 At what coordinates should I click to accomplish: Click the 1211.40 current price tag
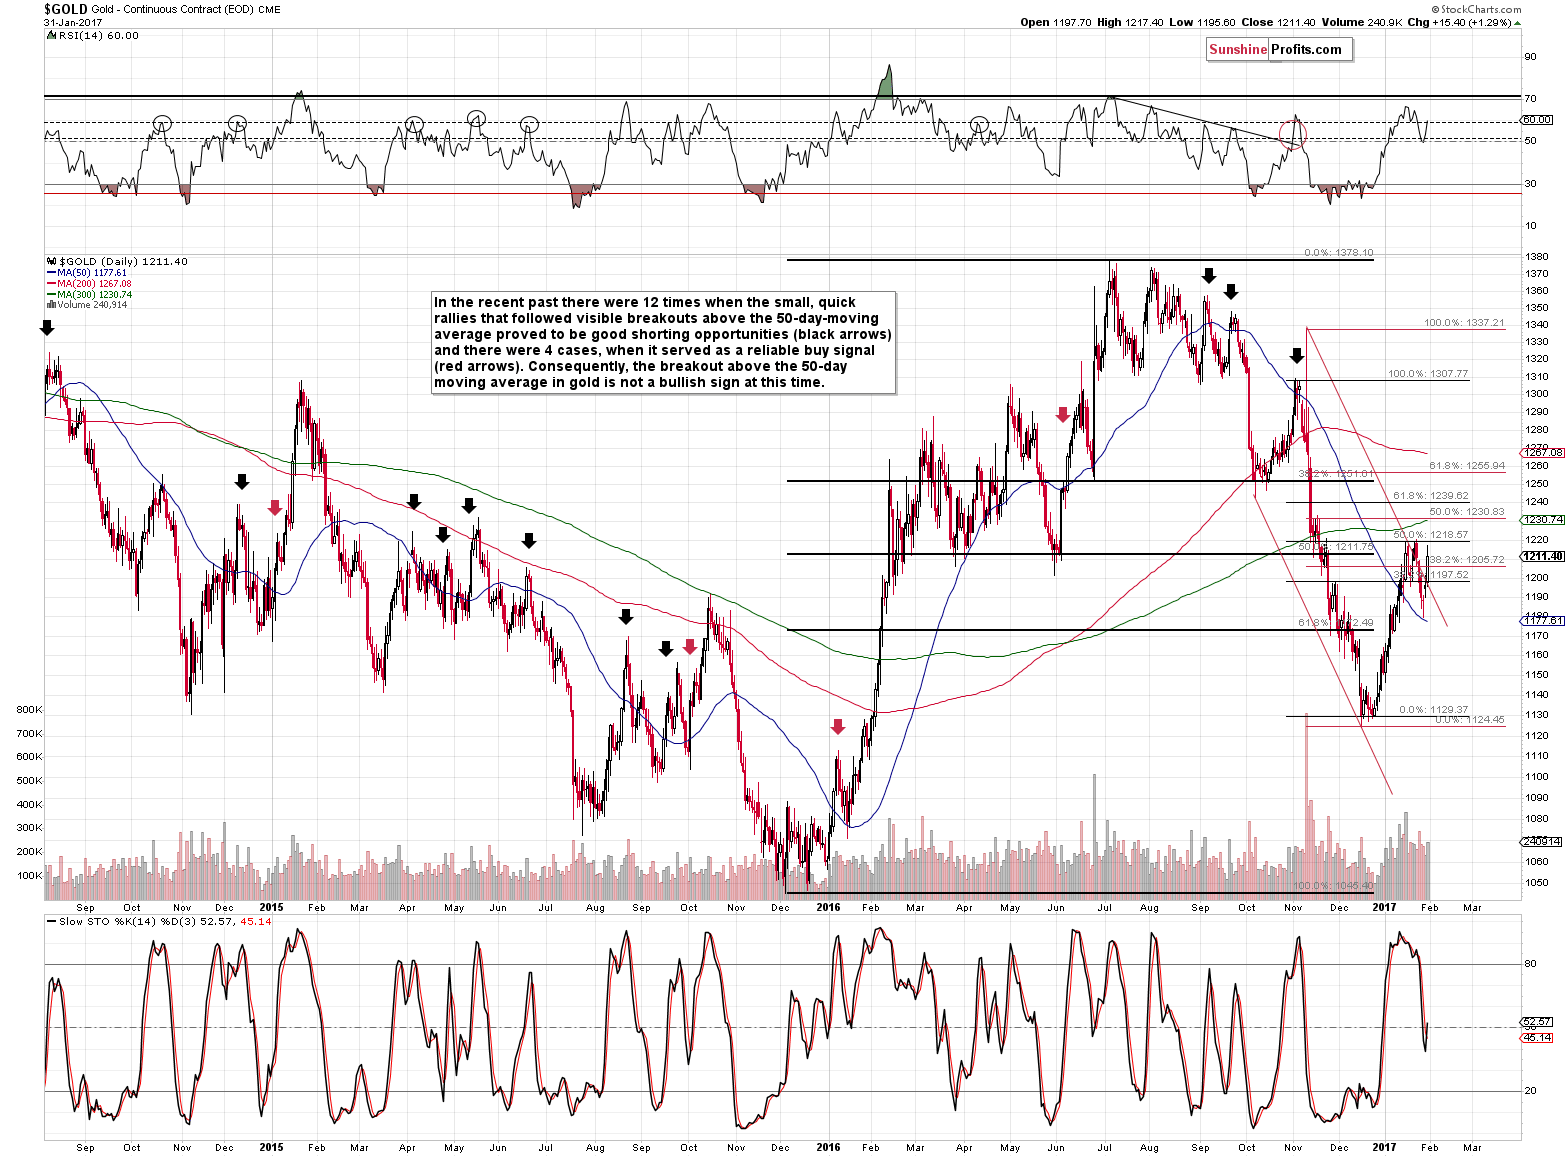1544,556
